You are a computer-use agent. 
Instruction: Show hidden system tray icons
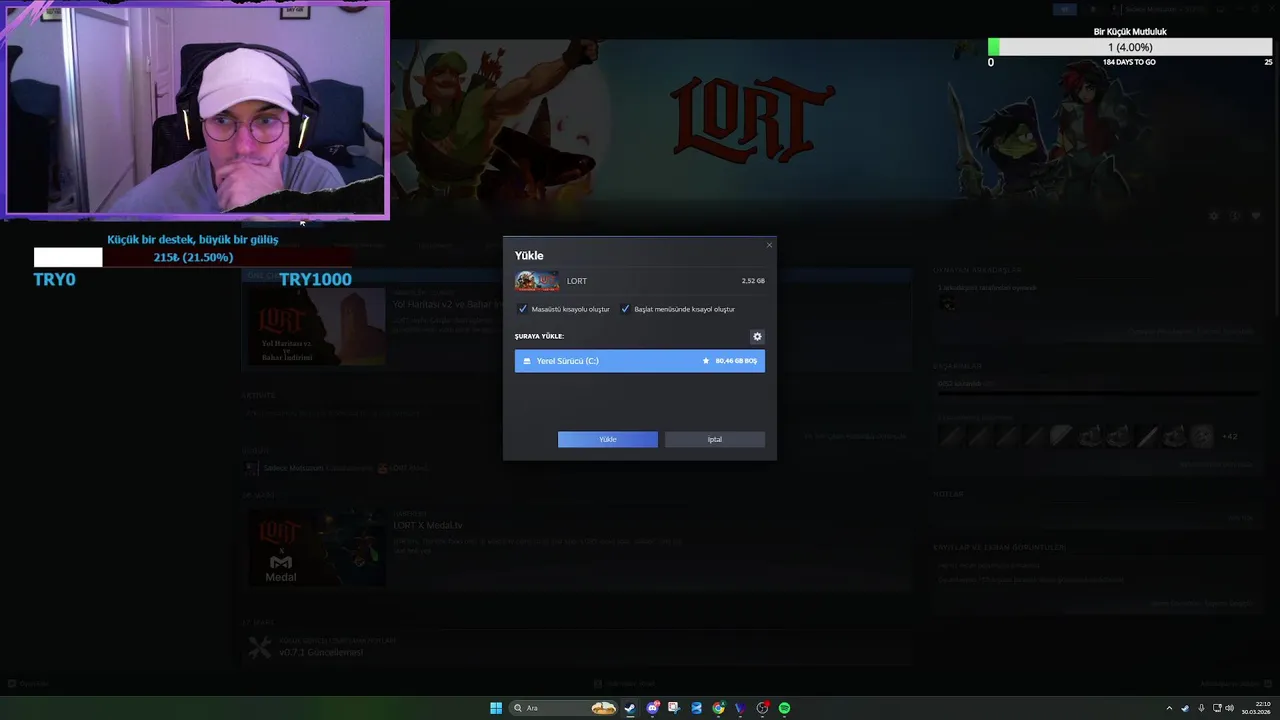click(1169, 708)
